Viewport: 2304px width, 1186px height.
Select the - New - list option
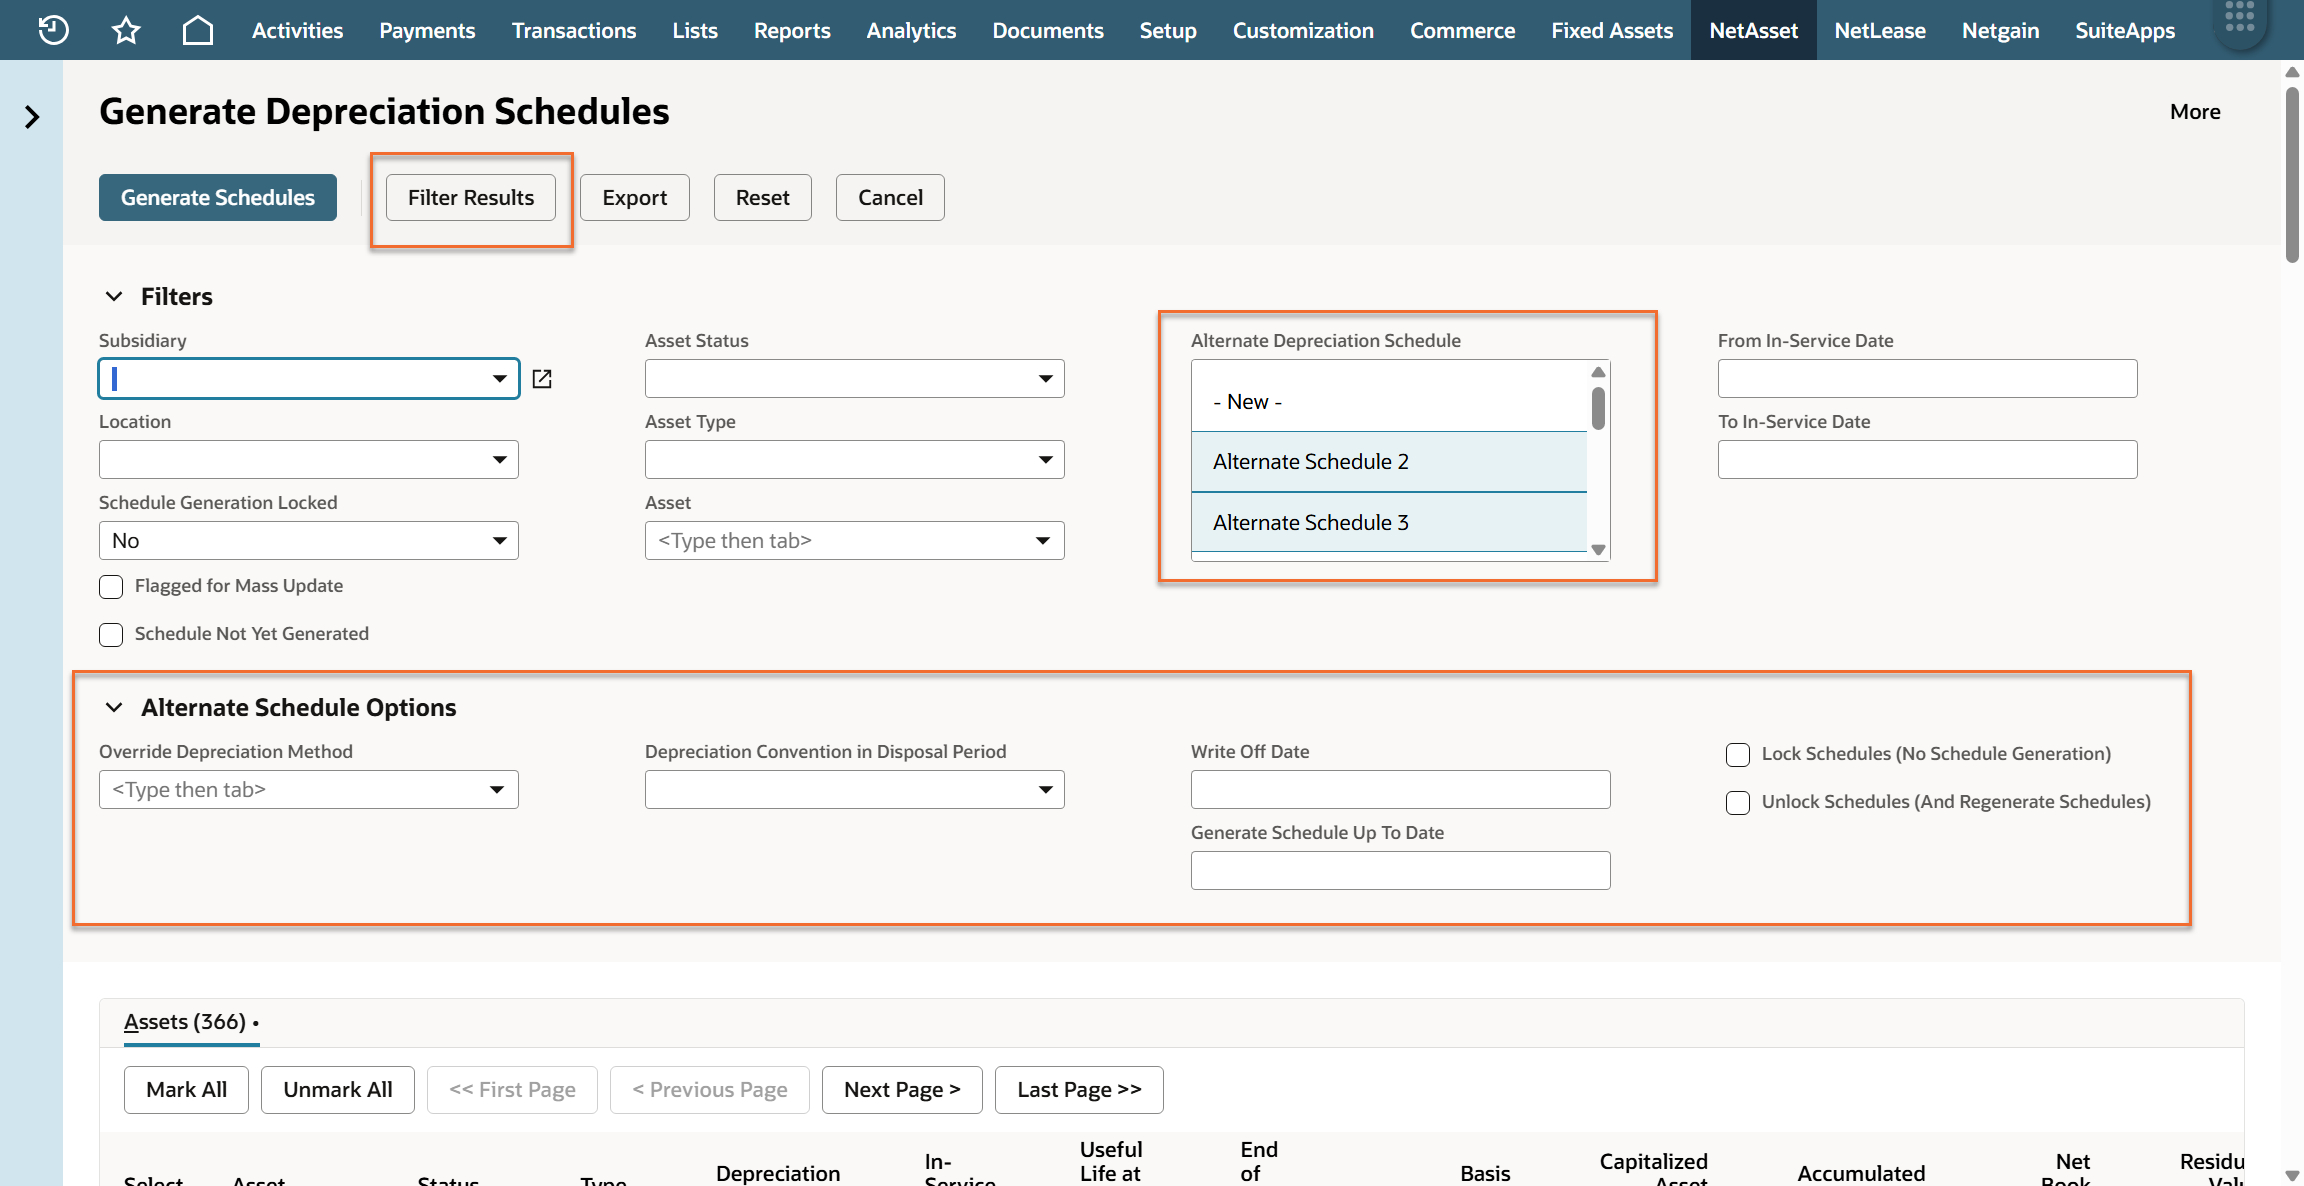pyautogui.click(x=1389, y=402)
